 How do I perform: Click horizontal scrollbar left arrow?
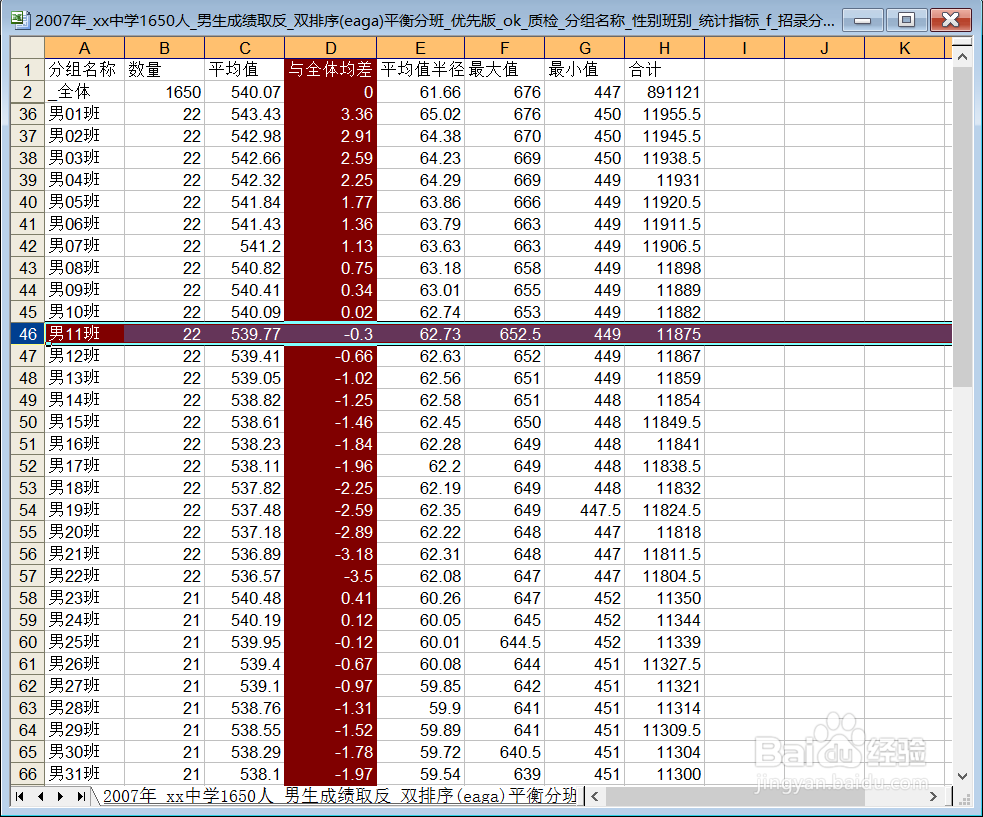pos(594,796)
